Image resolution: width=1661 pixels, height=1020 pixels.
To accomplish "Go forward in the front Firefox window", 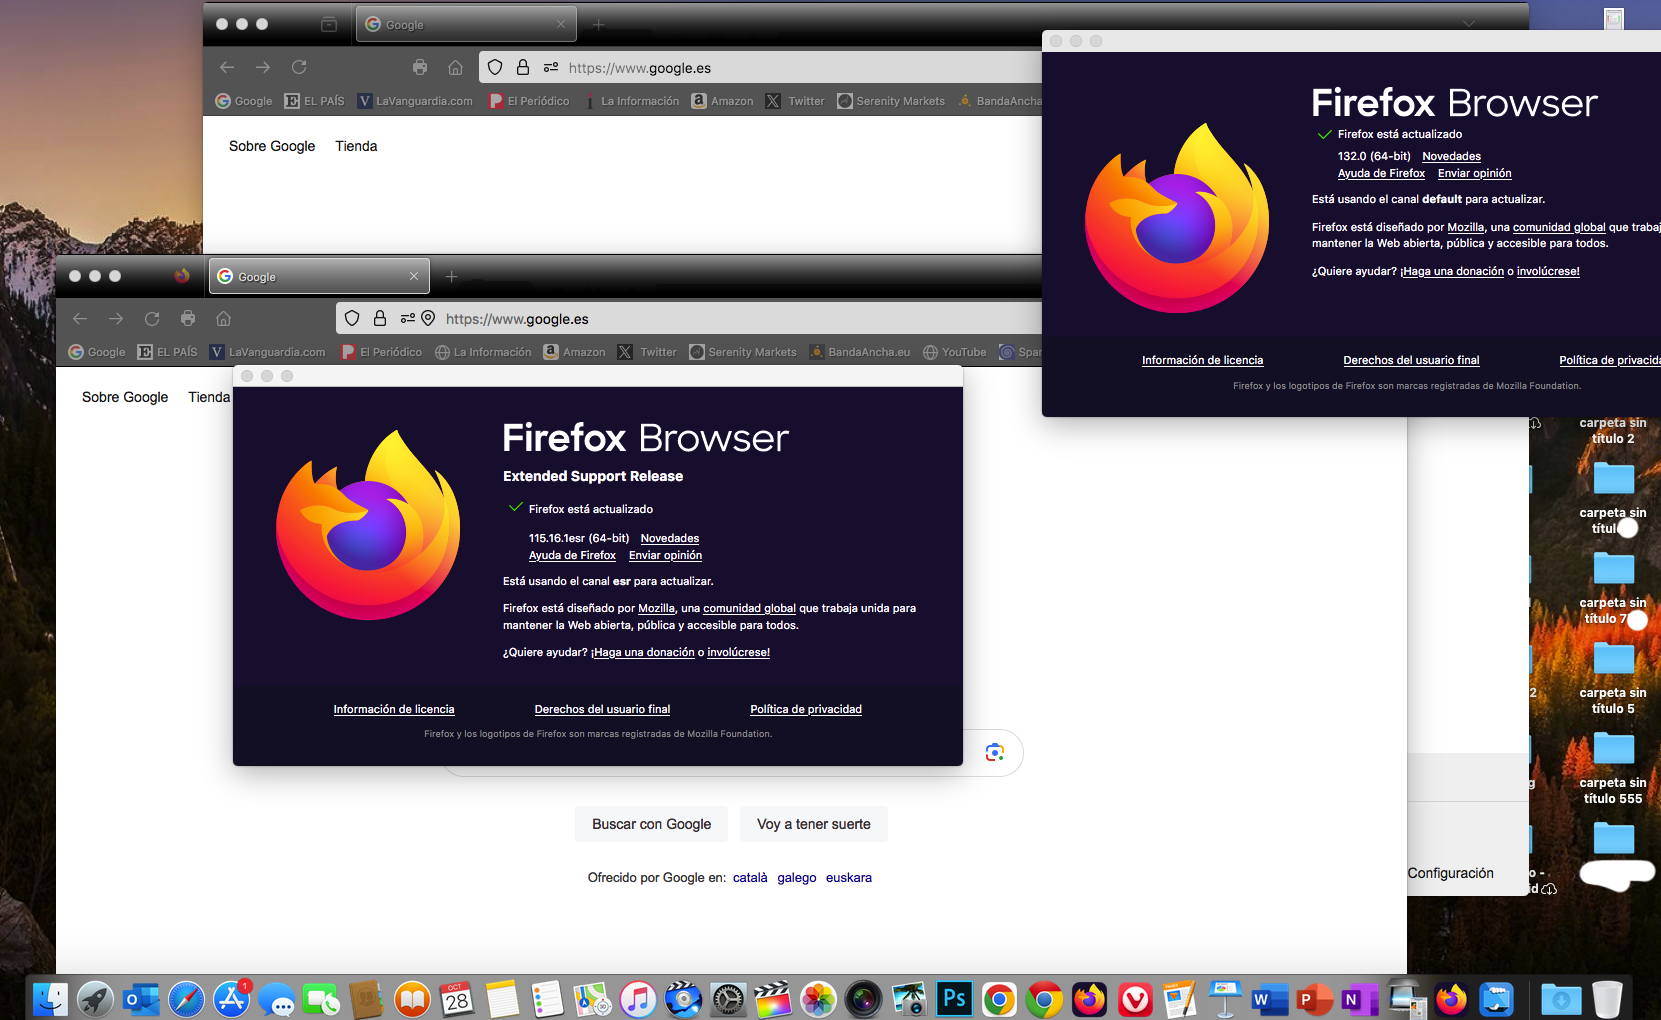I will click(x=116, y=319).
